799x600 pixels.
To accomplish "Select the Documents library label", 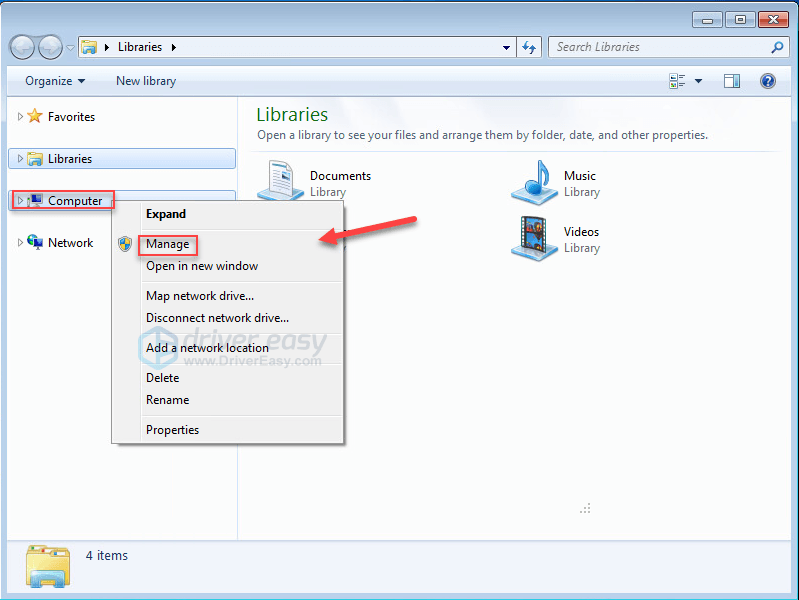I will pos(340,176).
